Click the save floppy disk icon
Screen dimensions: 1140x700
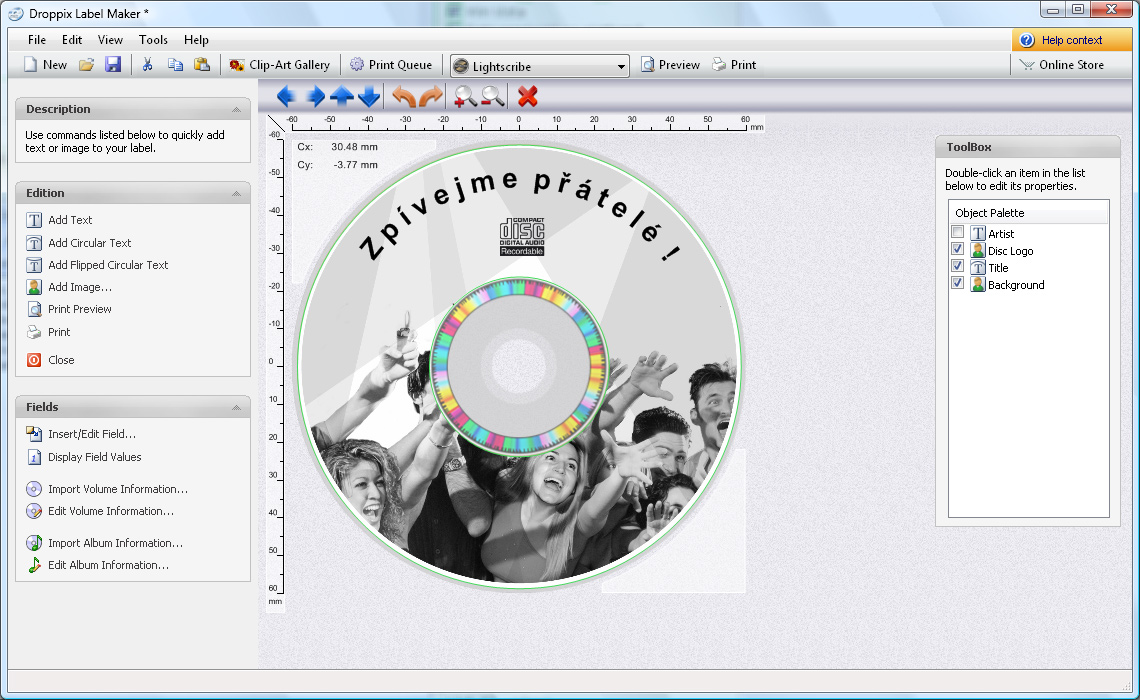113,65
